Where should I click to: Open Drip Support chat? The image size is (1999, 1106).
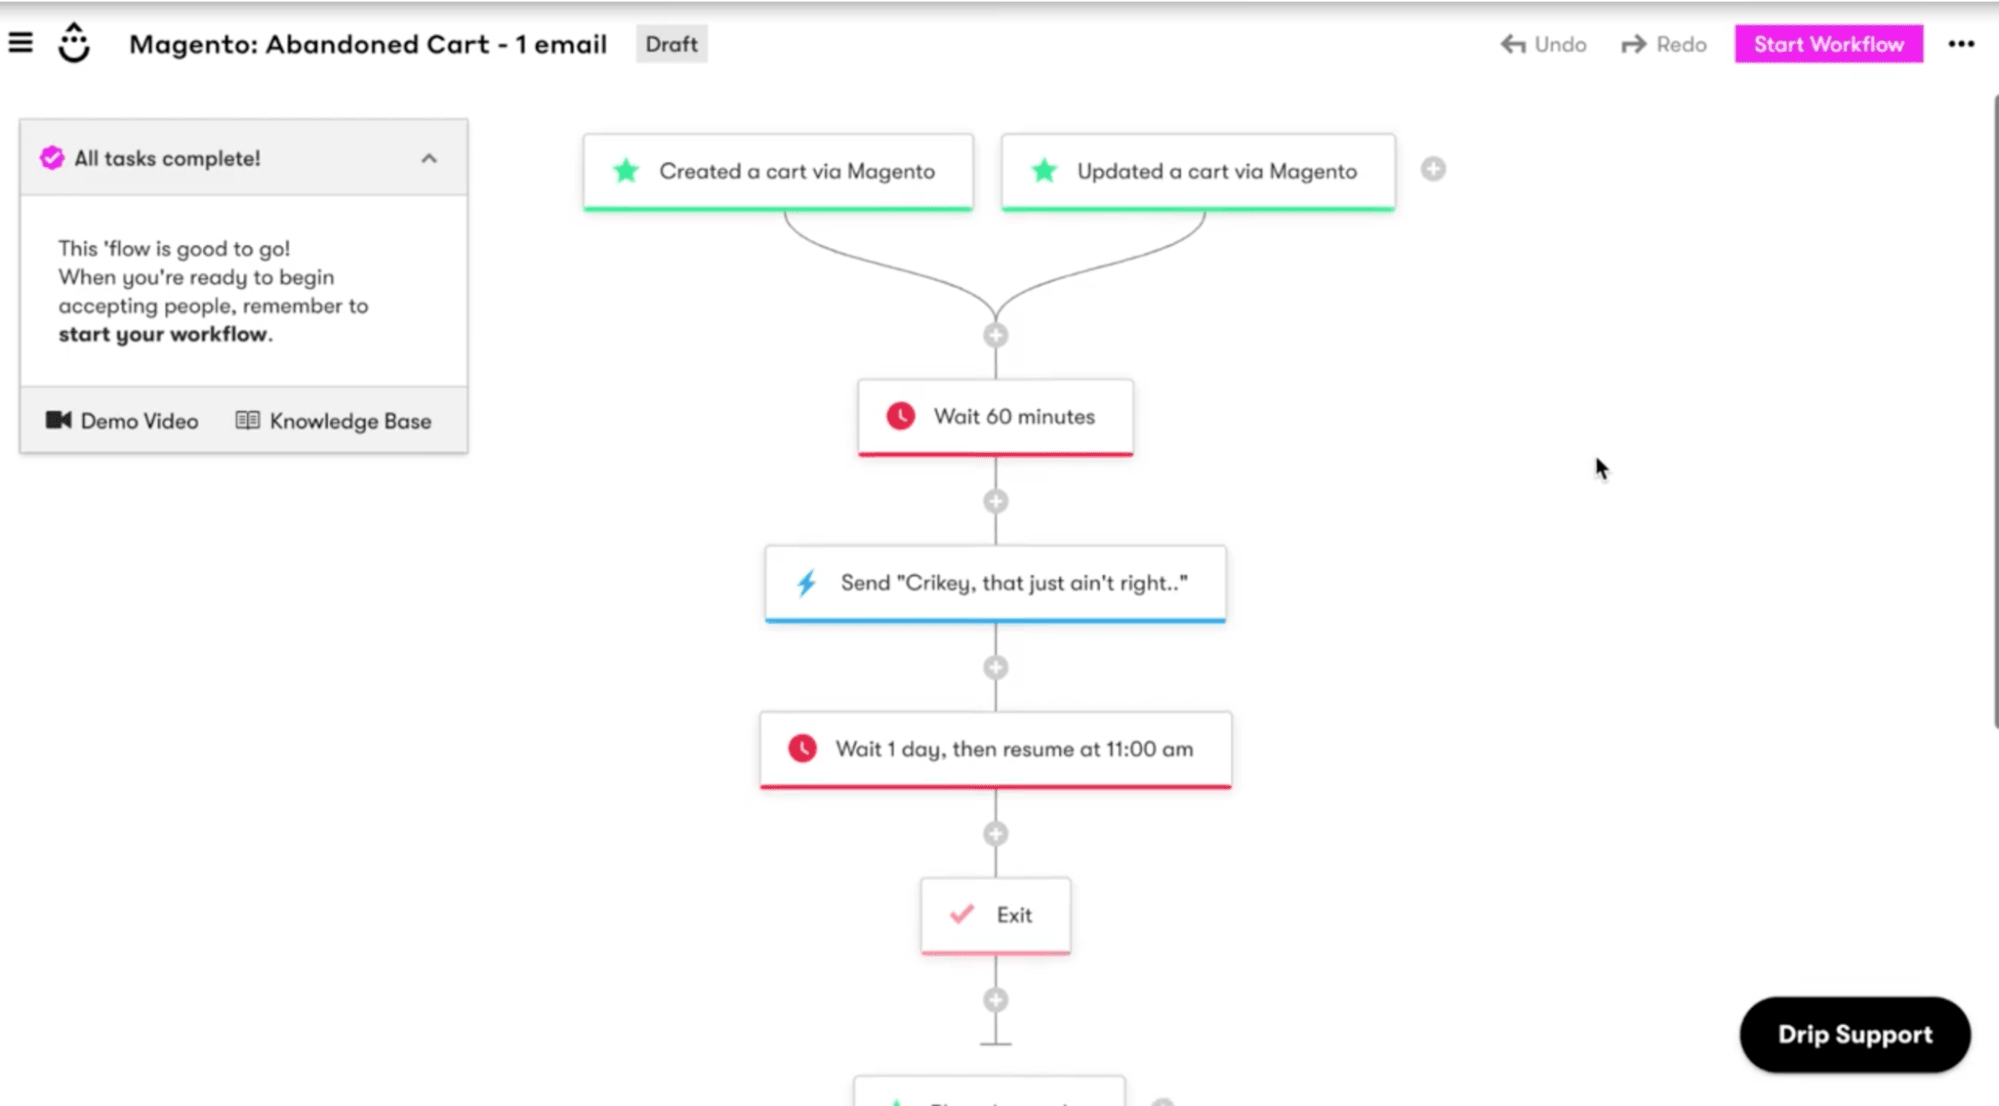pos(1854,1034)
